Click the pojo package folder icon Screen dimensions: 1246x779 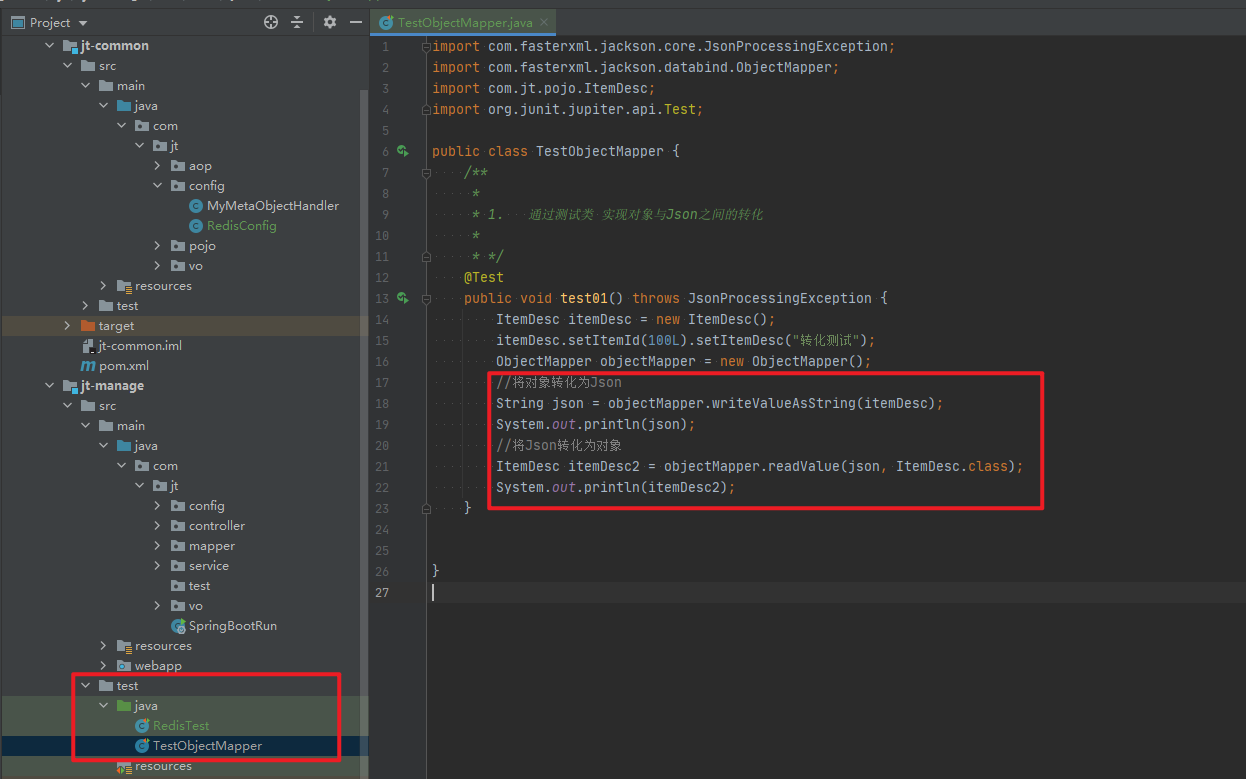click(178, 246)
